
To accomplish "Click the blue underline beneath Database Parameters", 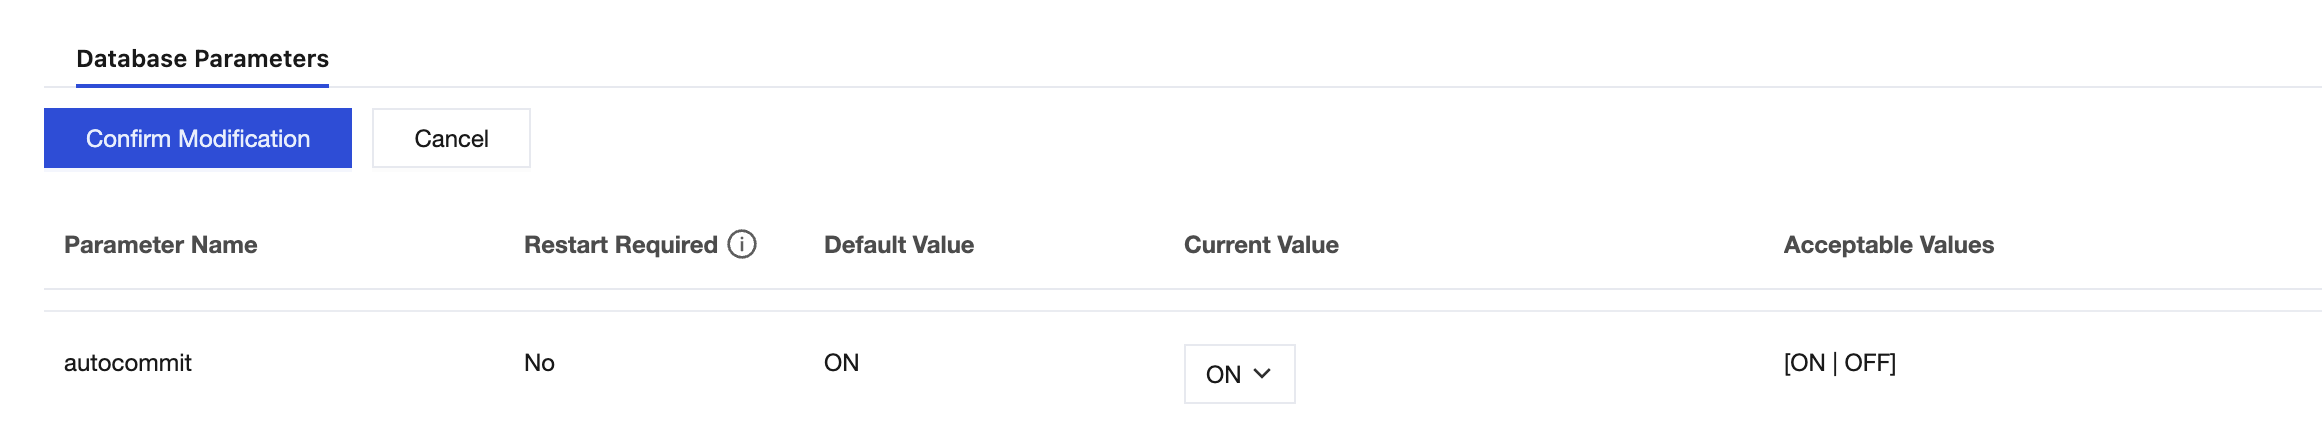I will coord(202,85).
